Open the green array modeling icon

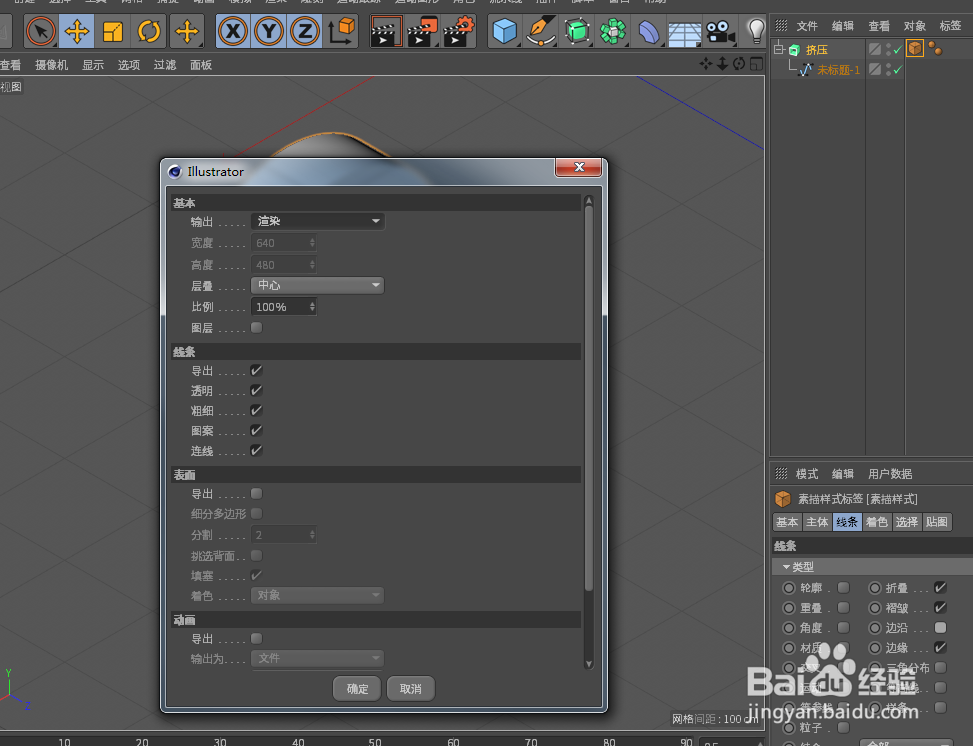click(612, 31)
